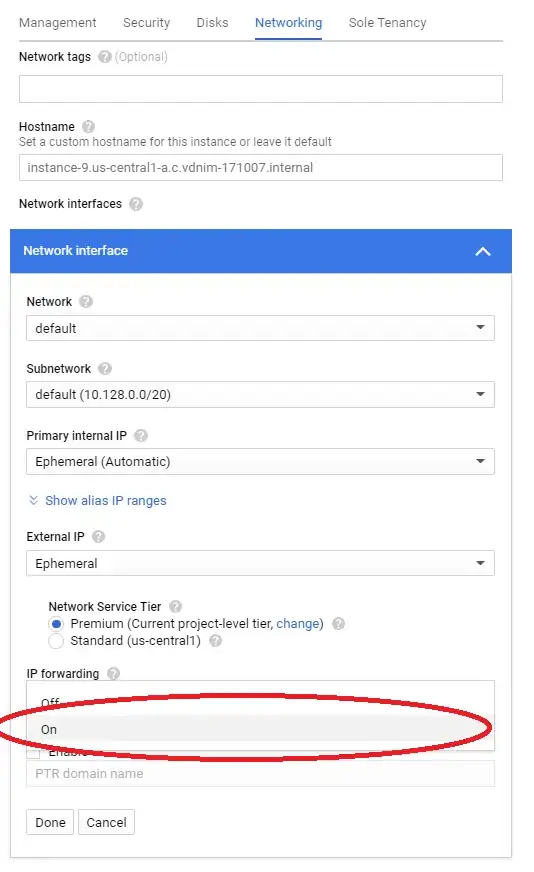Image resolution: width=534 pixels, height=872 pixels.
Task: Choose On in IP forwarding list
Action: [x=260, y=729]
